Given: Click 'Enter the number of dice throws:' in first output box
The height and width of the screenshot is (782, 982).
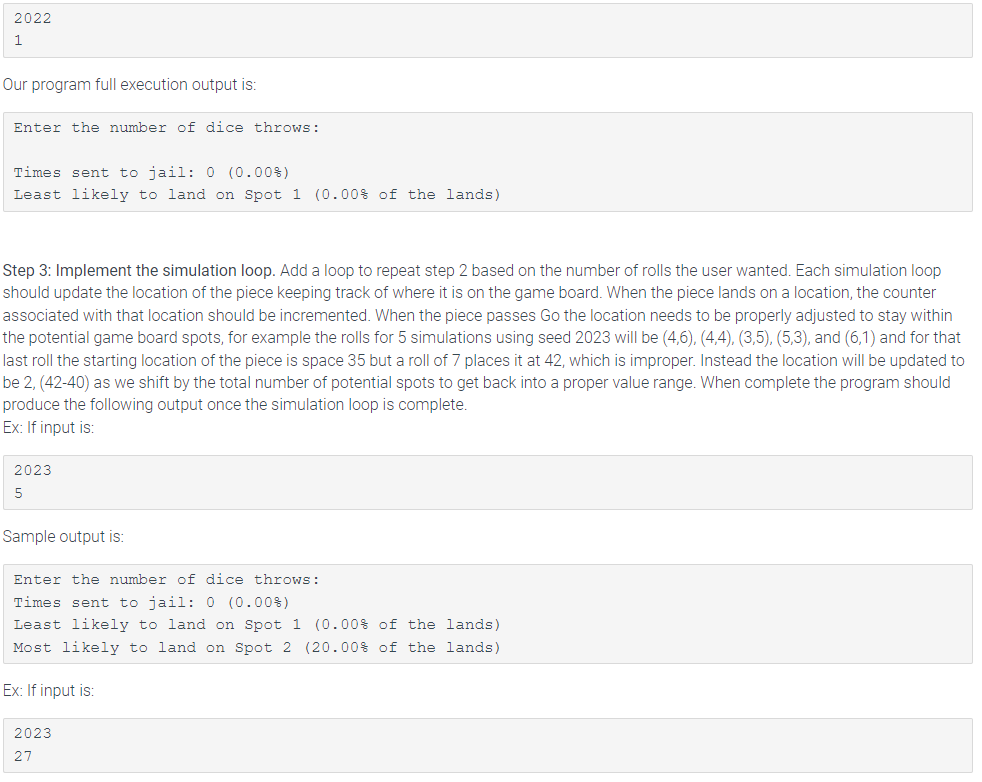Looking at the screenshot, I should coord(167,128).
